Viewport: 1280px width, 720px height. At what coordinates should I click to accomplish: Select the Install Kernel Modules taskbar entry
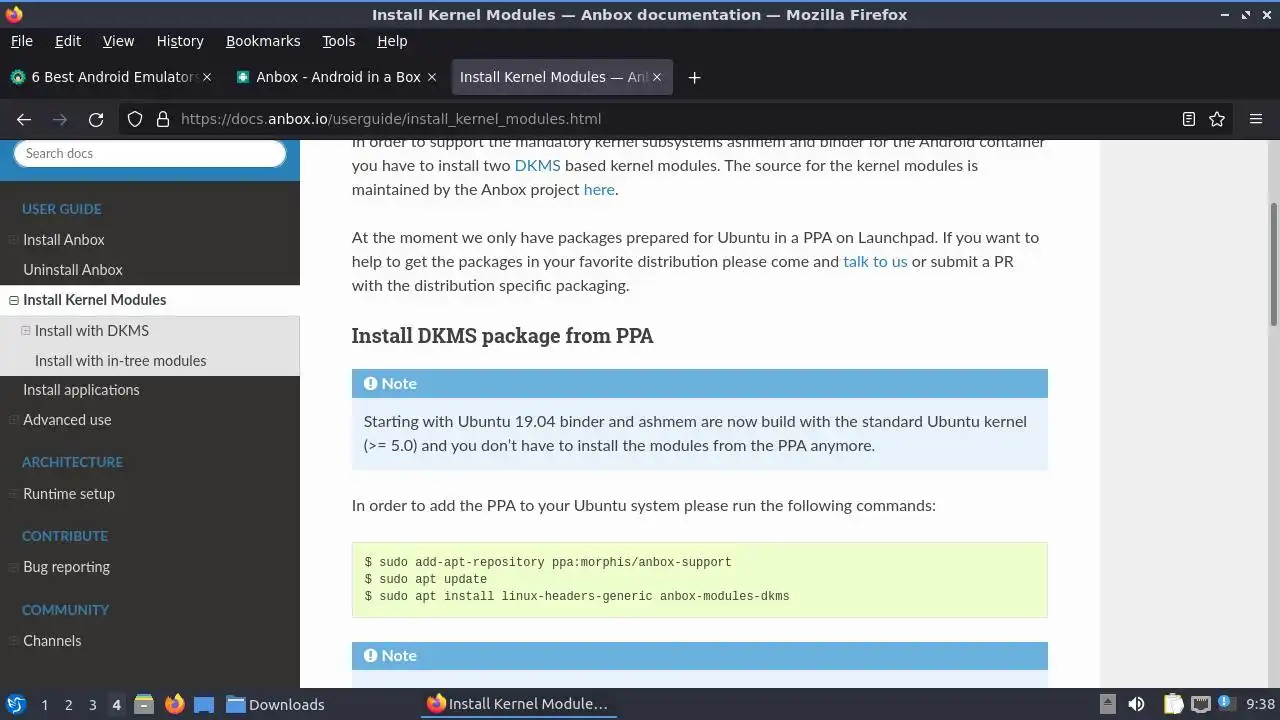[517, 704]
